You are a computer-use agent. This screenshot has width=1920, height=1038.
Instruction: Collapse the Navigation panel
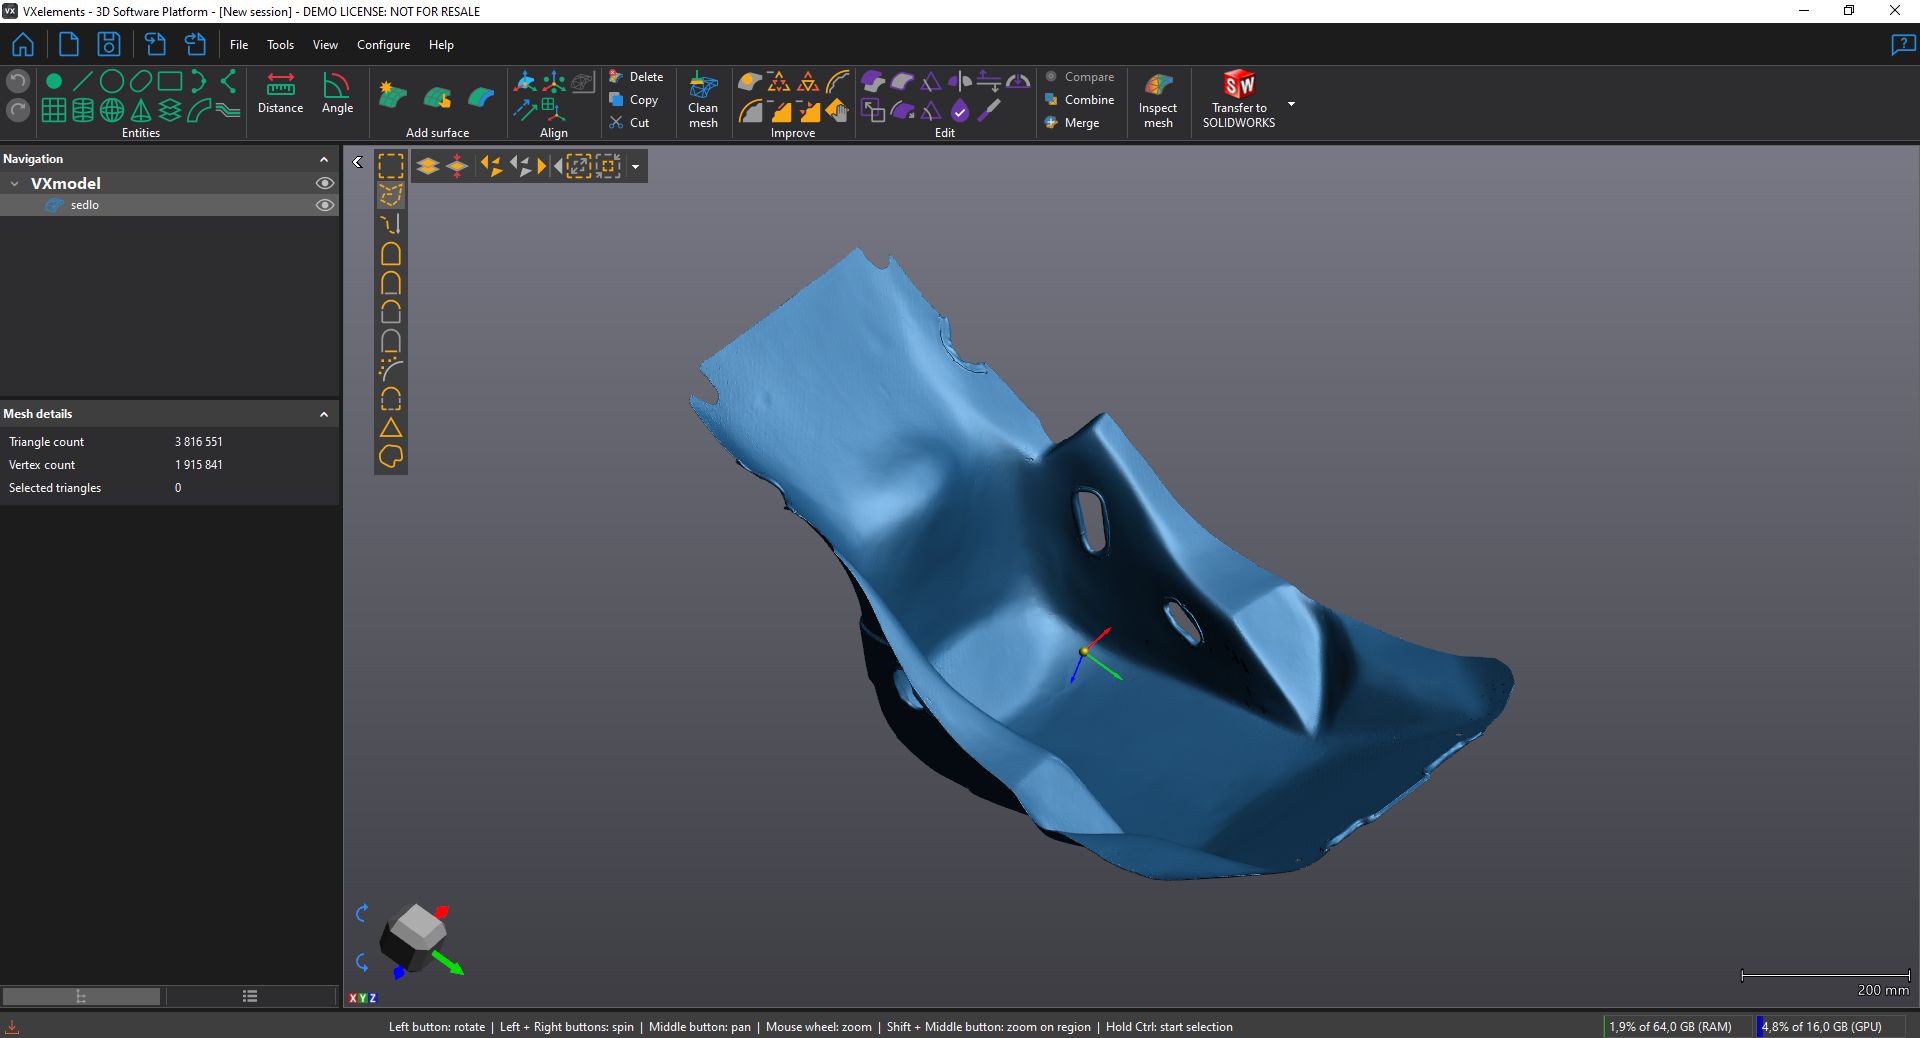click(x=324, y=159)
